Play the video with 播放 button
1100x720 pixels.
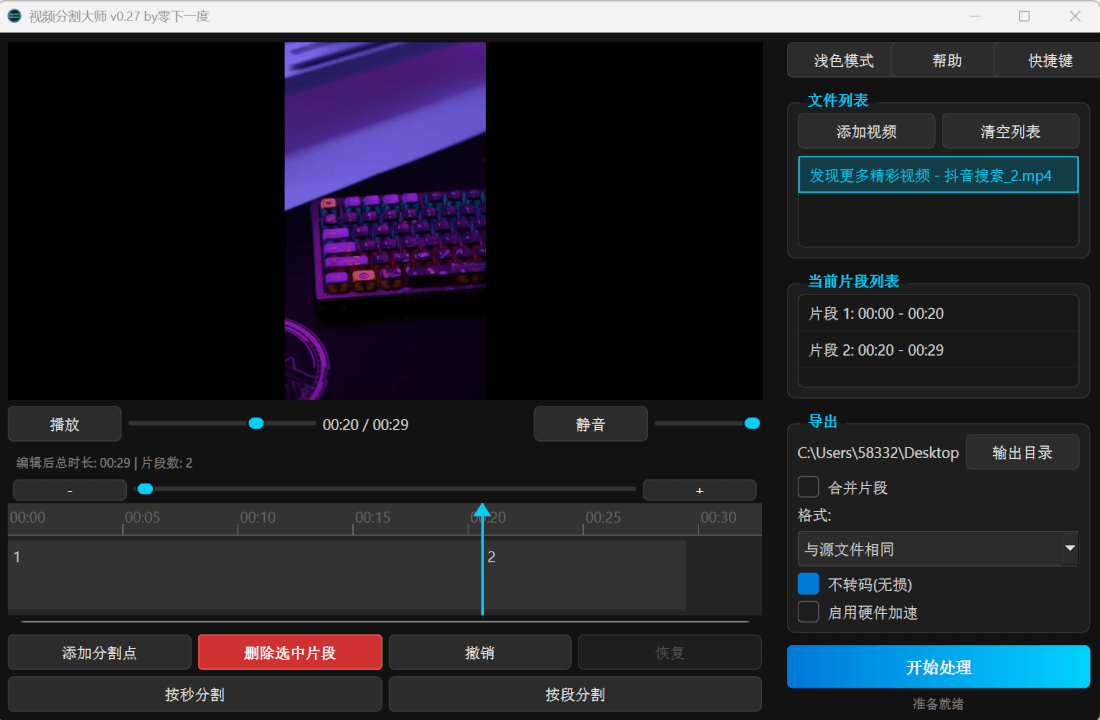click(64, 424)
